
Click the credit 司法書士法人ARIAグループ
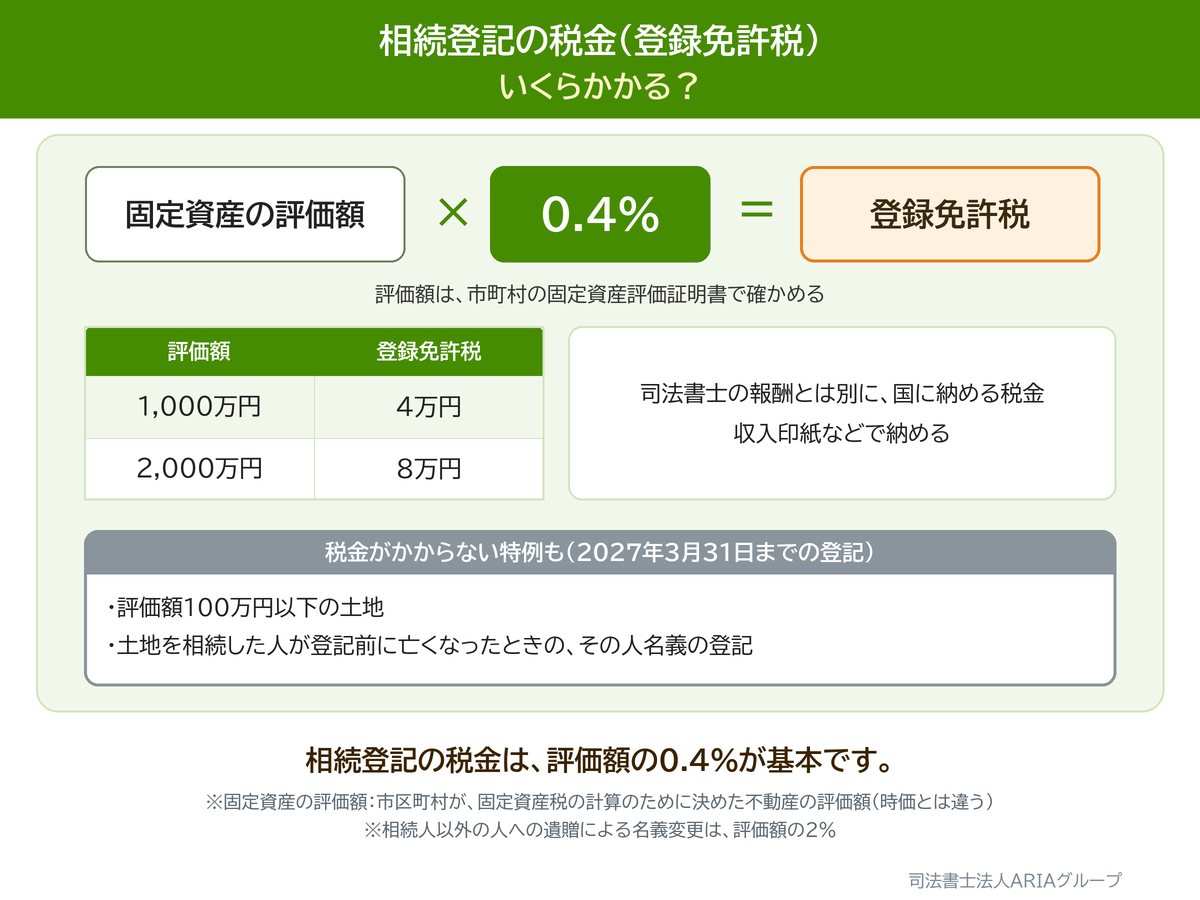point(1015,881)
